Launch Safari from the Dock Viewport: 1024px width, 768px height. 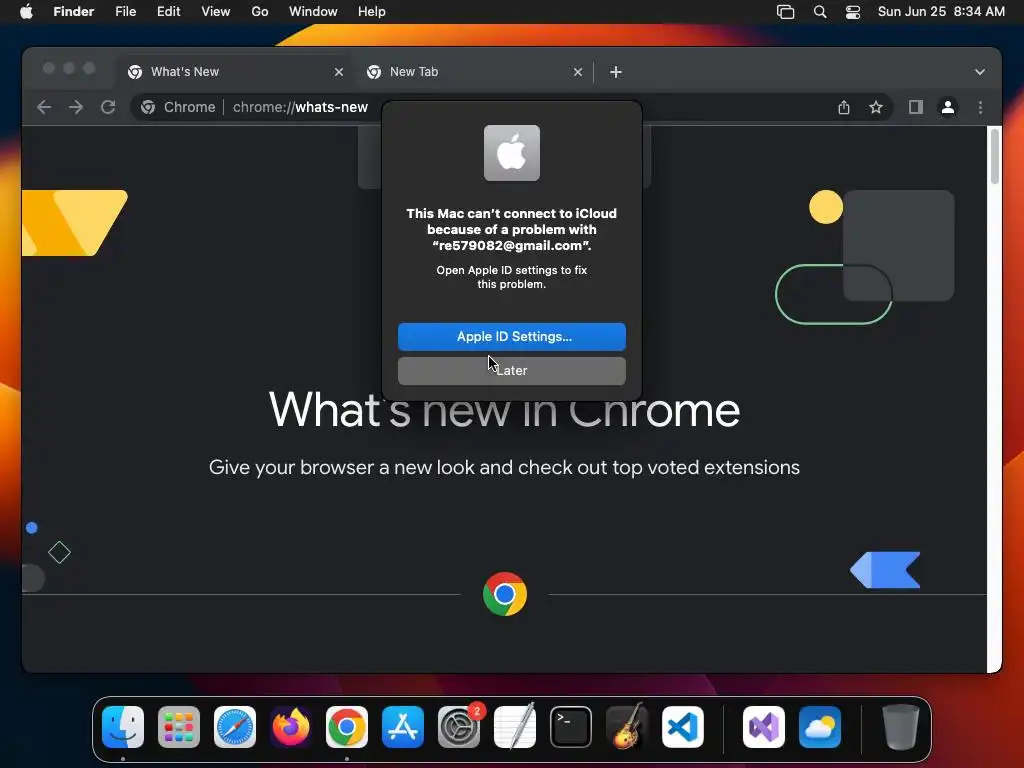235,727
